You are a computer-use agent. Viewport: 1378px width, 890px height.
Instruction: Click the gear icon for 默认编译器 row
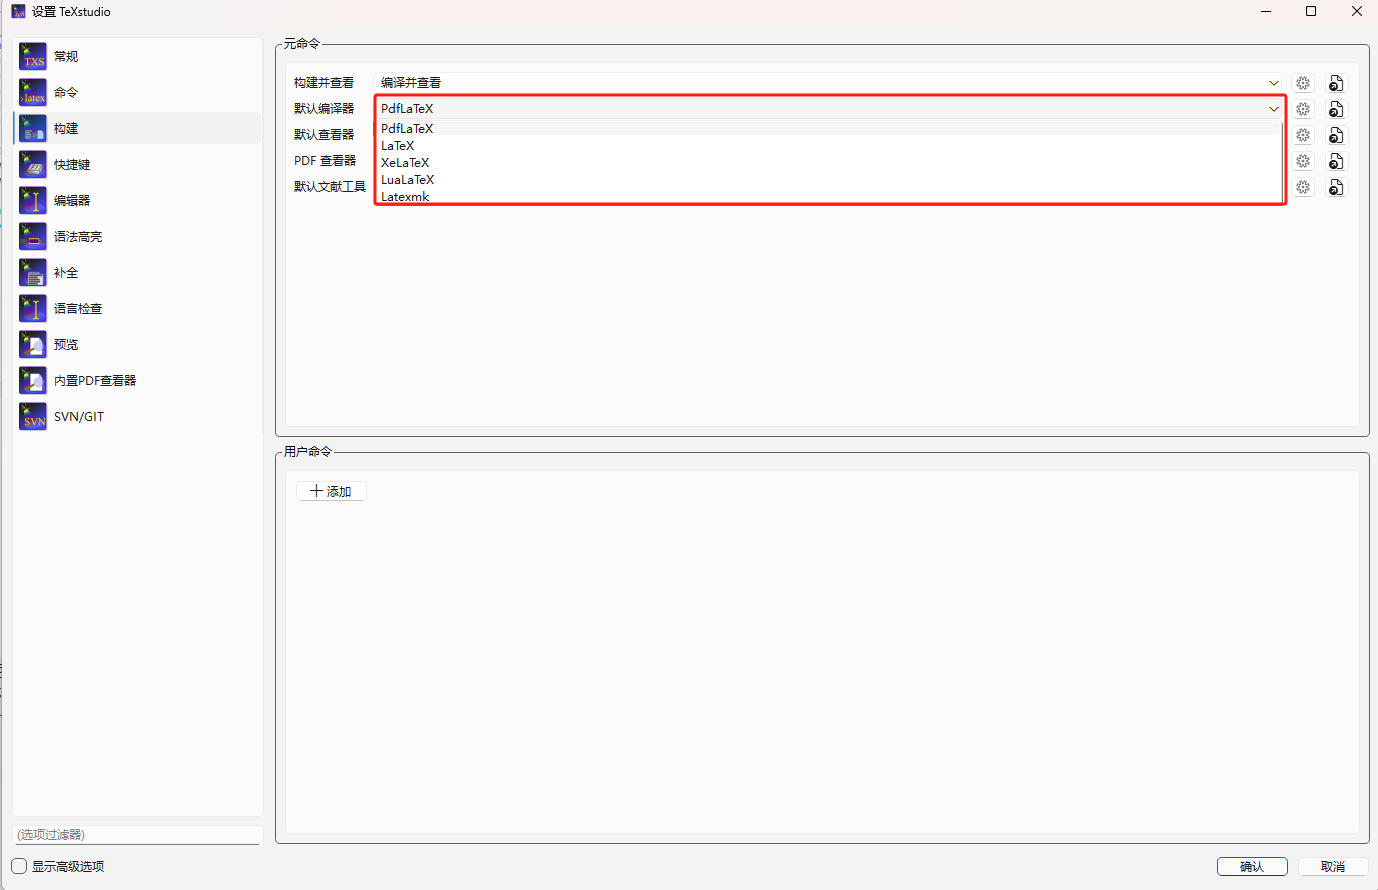1303,109
